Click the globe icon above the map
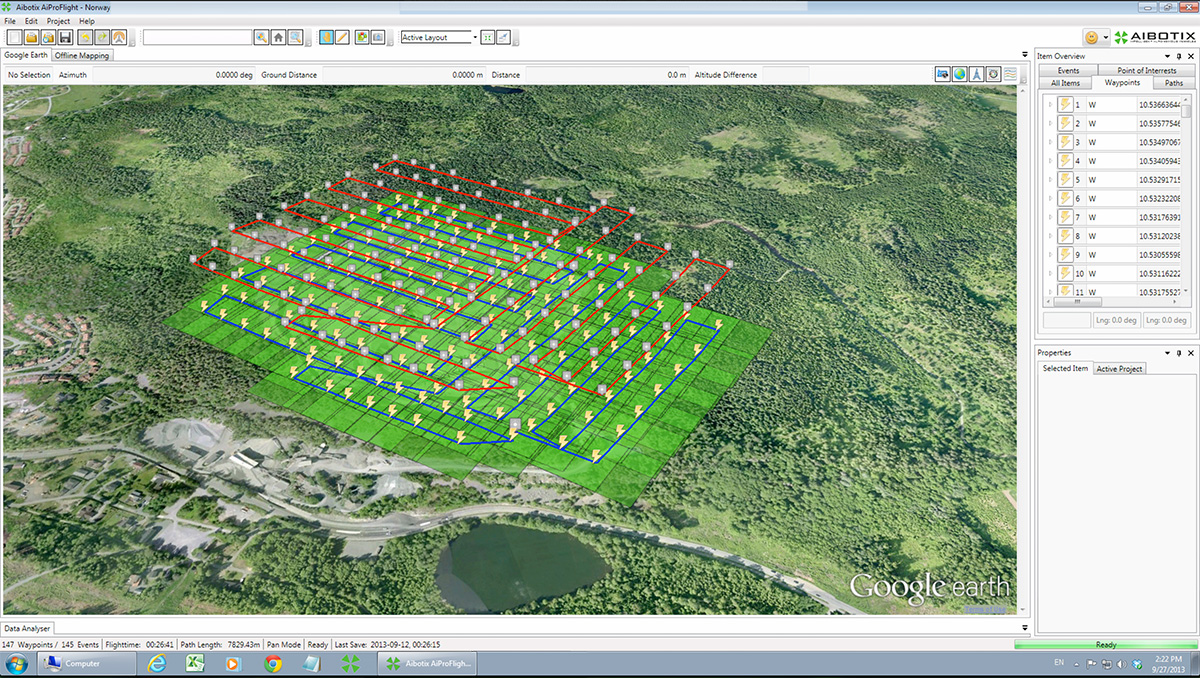Screen dimensions: 1200x678 (959, 74)
